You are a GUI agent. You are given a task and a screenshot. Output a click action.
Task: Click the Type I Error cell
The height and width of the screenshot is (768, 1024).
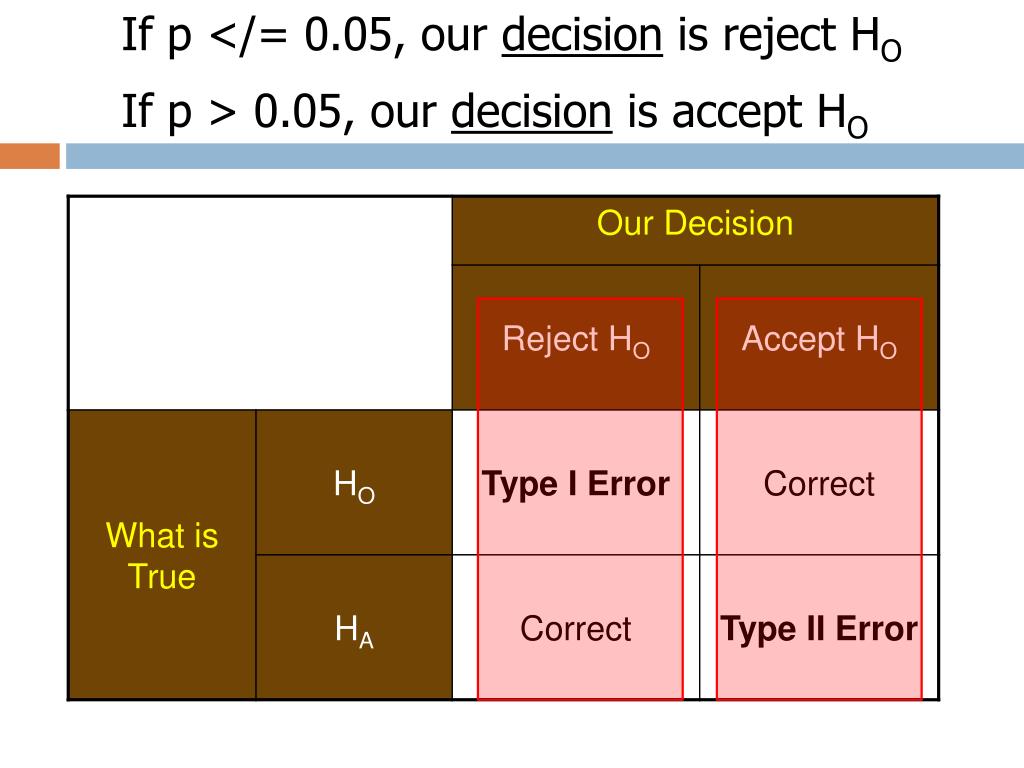pyautogui.click(x=575, y=483)
